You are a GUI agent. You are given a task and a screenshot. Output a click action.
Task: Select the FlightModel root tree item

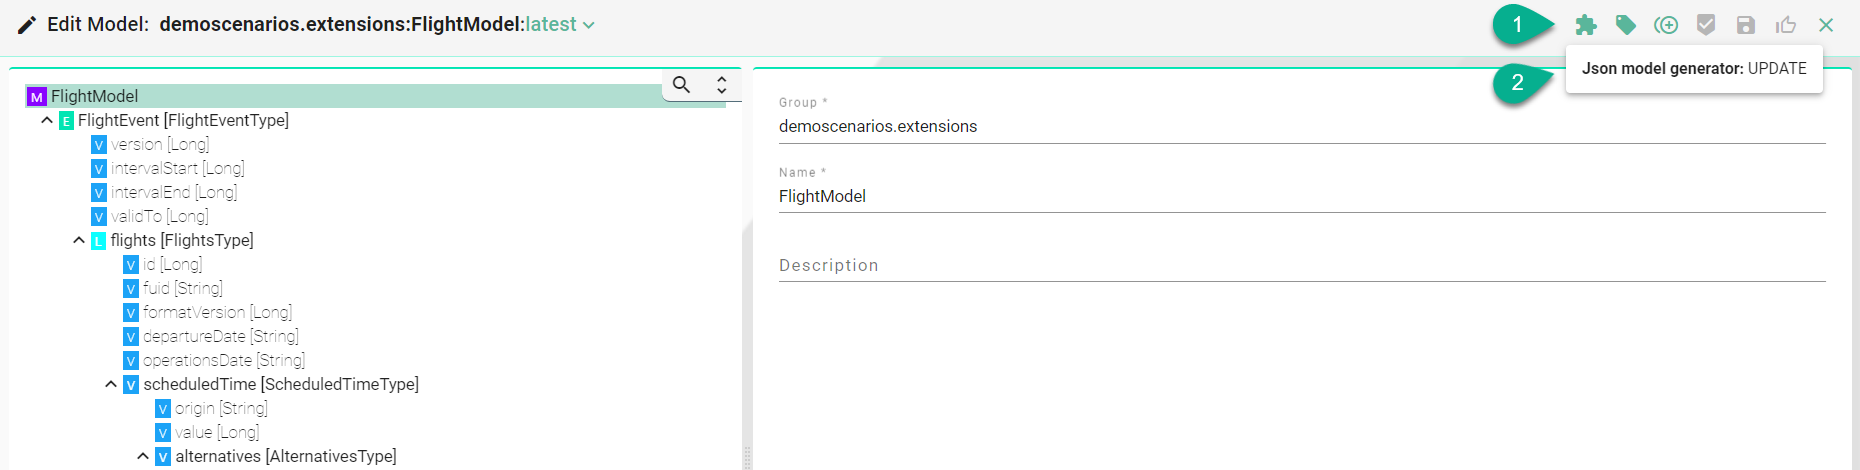(x=94, y=96)
